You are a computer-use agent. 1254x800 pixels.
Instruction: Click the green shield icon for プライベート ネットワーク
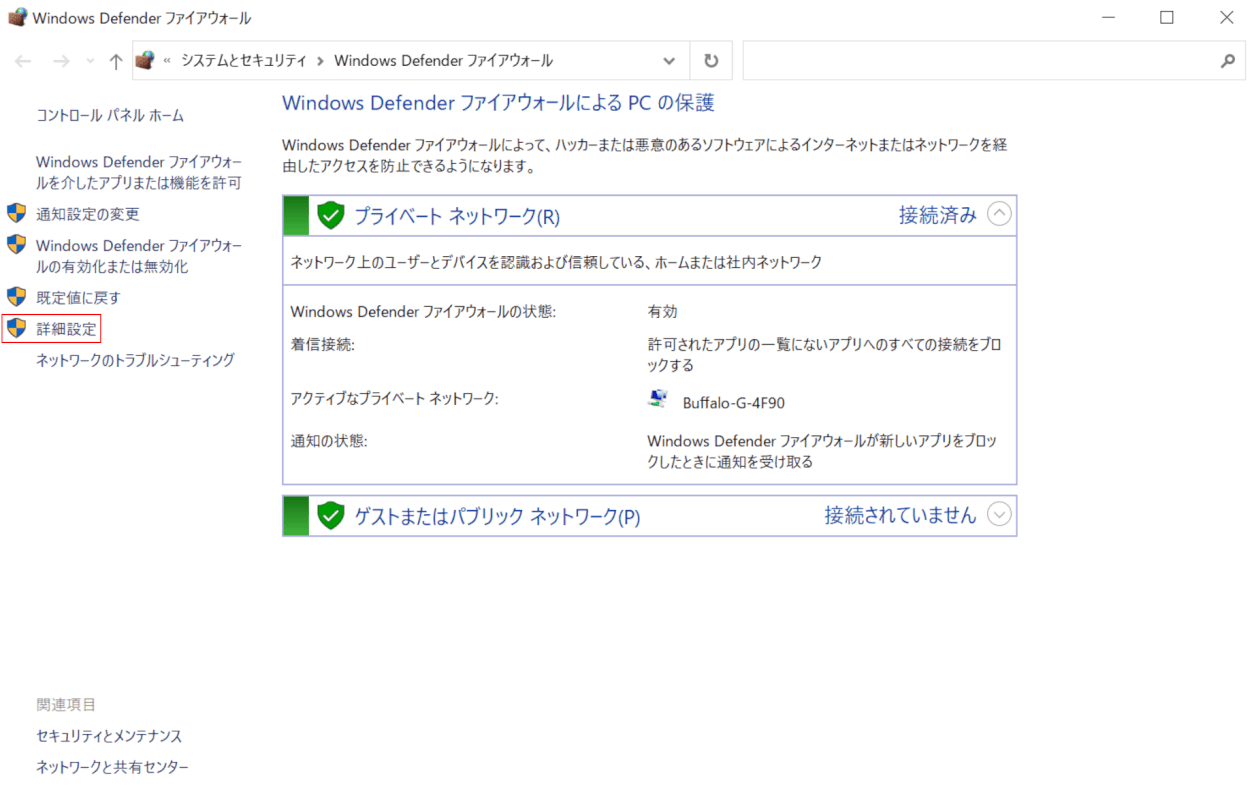click(331, 215)
